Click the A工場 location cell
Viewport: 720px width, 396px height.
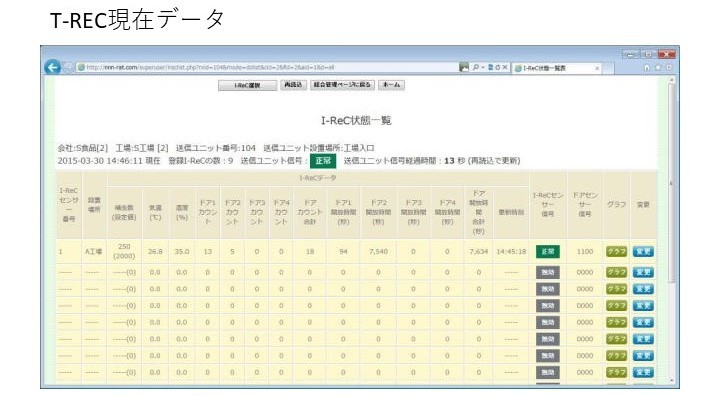94,252
